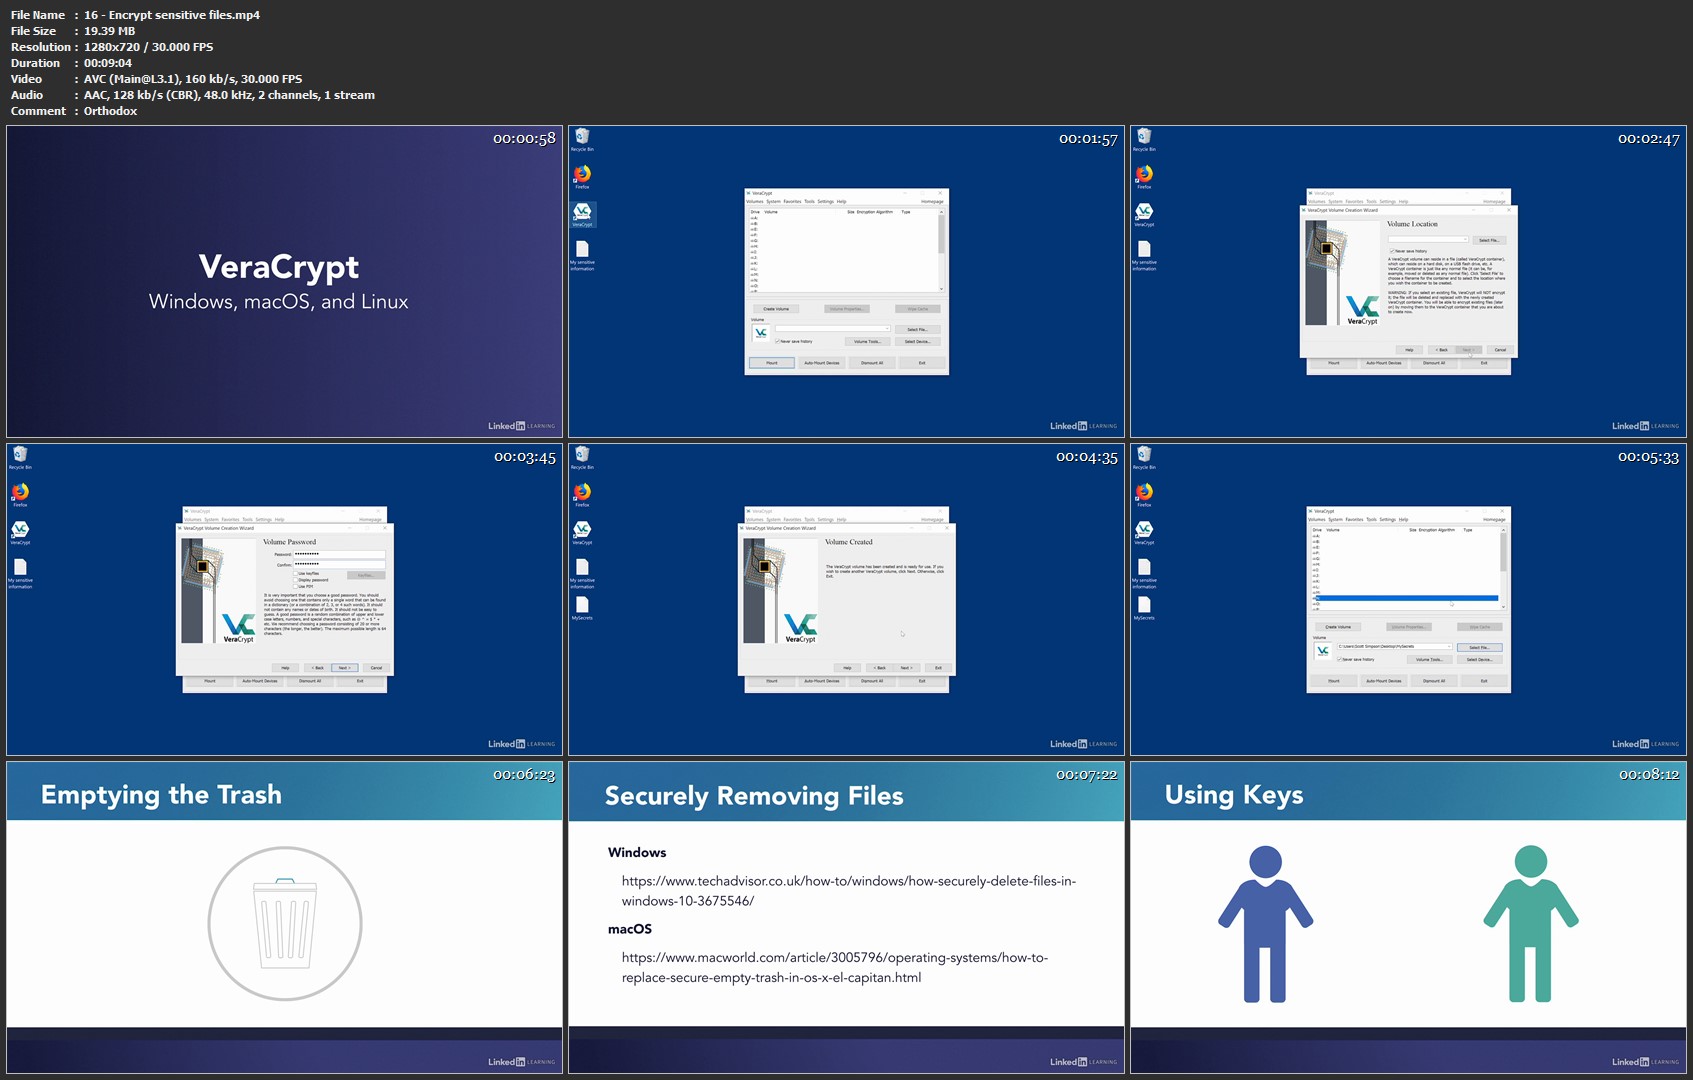Open Volumes menu in 00:01:57 VeraCrypt window

coord(755,201)
